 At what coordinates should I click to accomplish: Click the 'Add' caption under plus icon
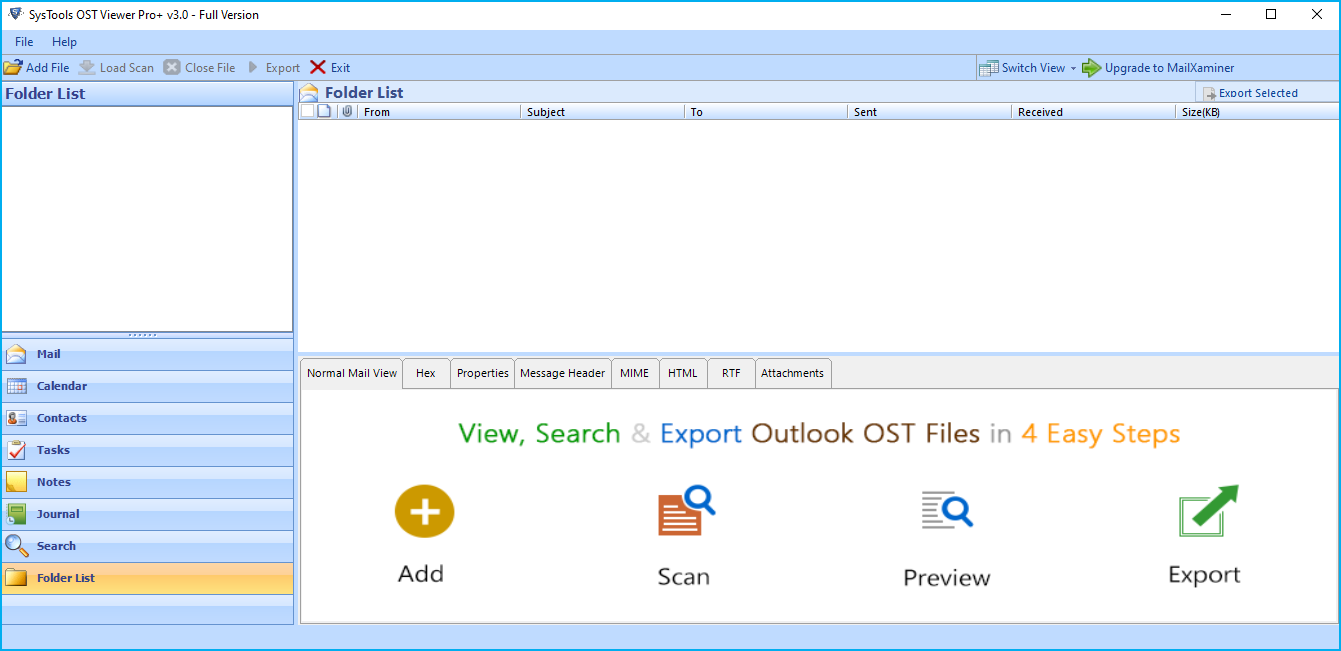pos(421,574)
